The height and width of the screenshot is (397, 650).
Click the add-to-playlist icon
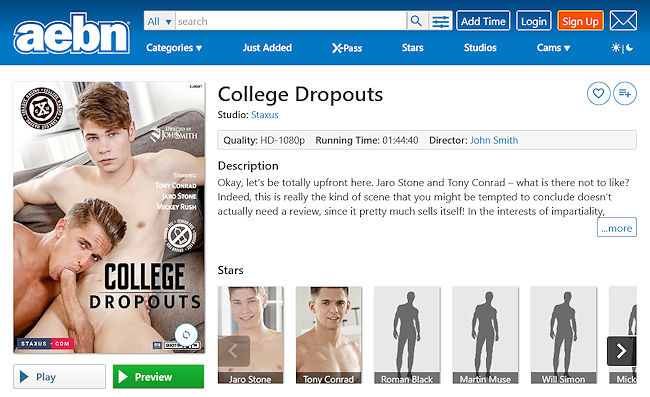(x=625, y=94)
